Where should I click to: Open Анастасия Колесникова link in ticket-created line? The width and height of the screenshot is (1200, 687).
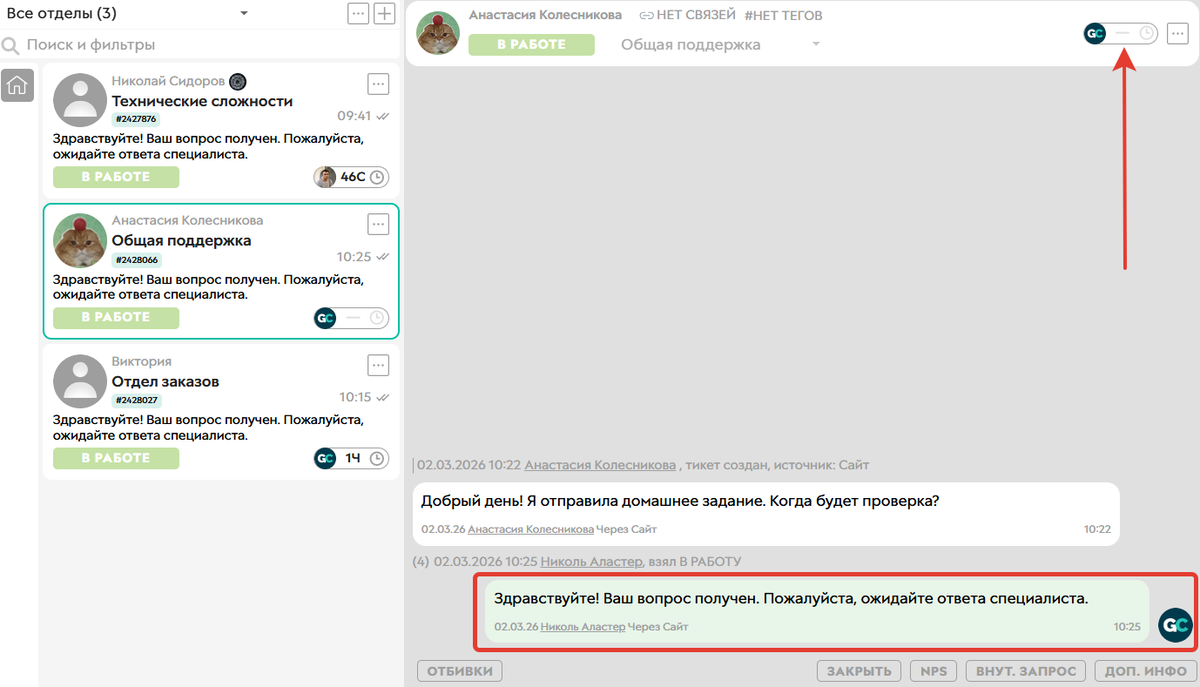pyautogui.click(x=600, y=465)
